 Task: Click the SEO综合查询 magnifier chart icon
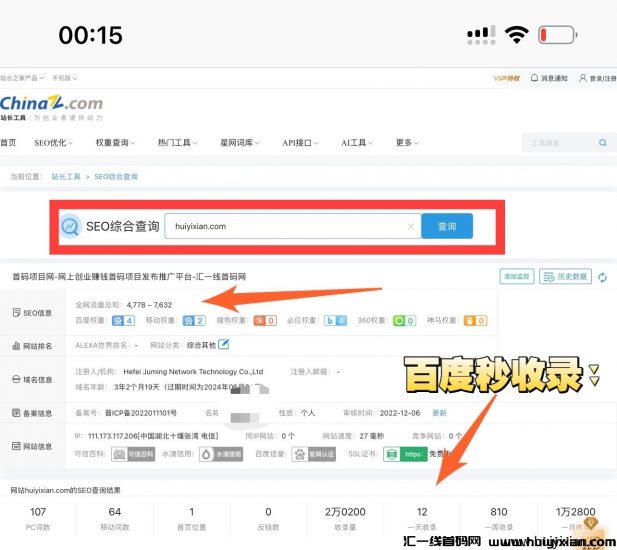tap(70, 226)
